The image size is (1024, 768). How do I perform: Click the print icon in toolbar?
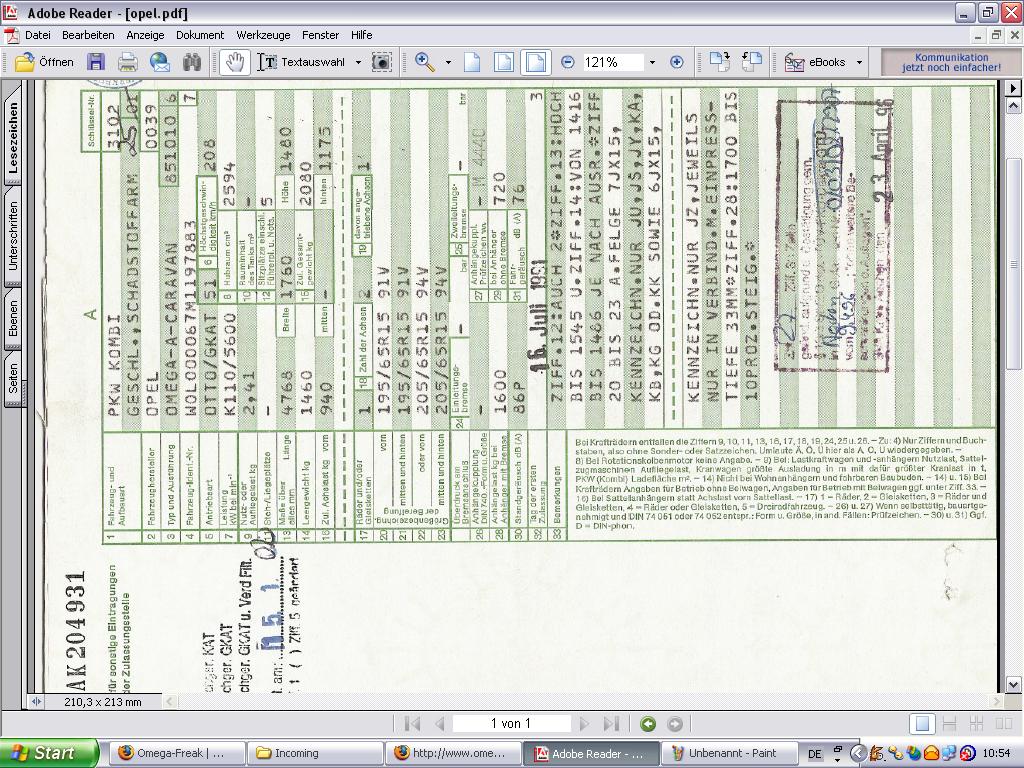[x=128, y=62]
